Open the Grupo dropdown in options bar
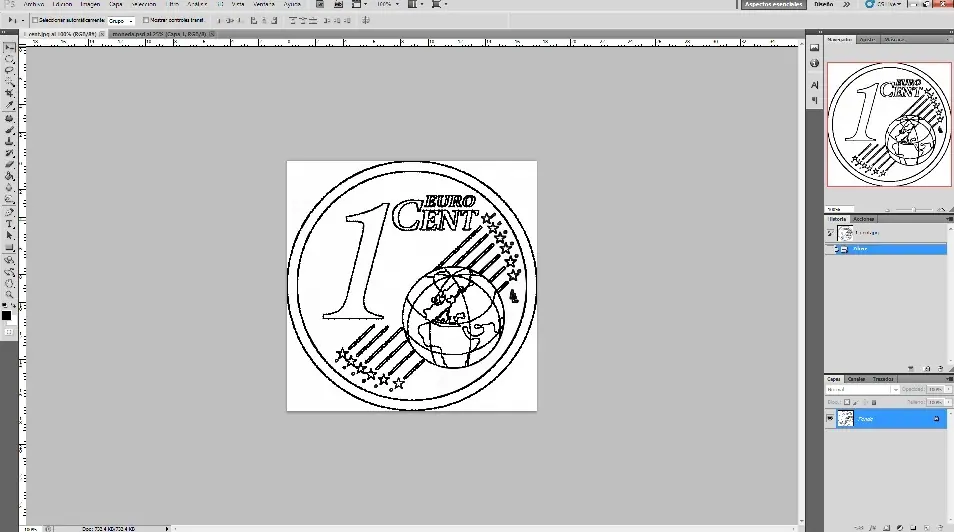Viewport: 954px width, 532px height. tap(120, 21)
